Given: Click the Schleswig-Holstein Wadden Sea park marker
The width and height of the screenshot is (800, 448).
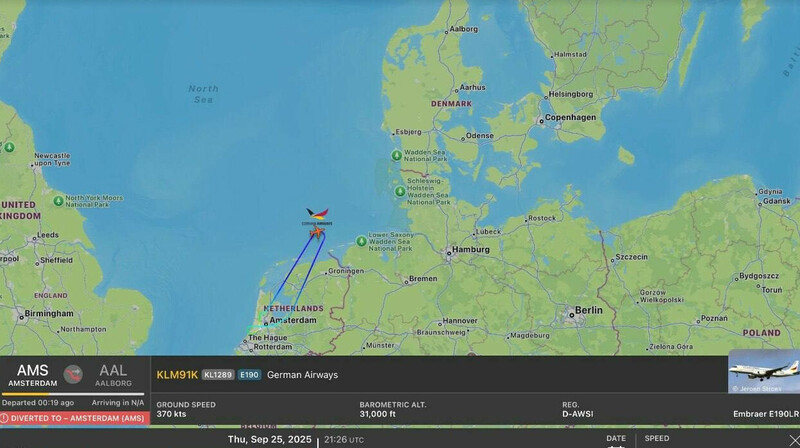Looking at the screenshot, I should click(400, 191).
